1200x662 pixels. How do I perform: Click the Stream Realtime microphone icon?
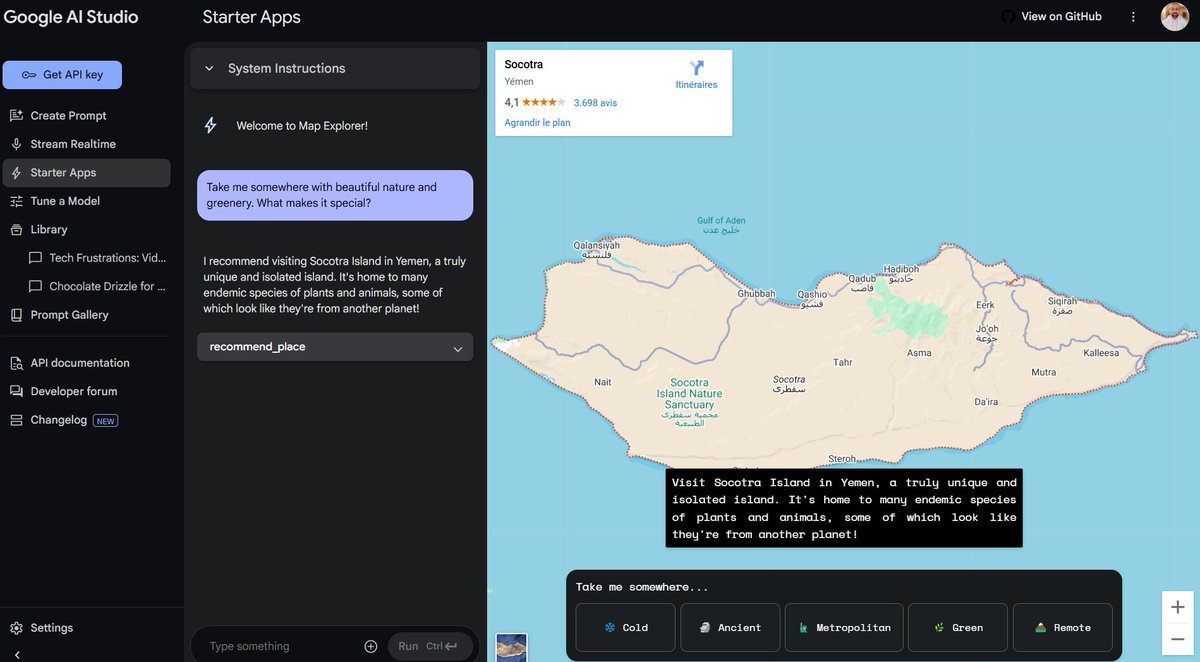point(16,144)
